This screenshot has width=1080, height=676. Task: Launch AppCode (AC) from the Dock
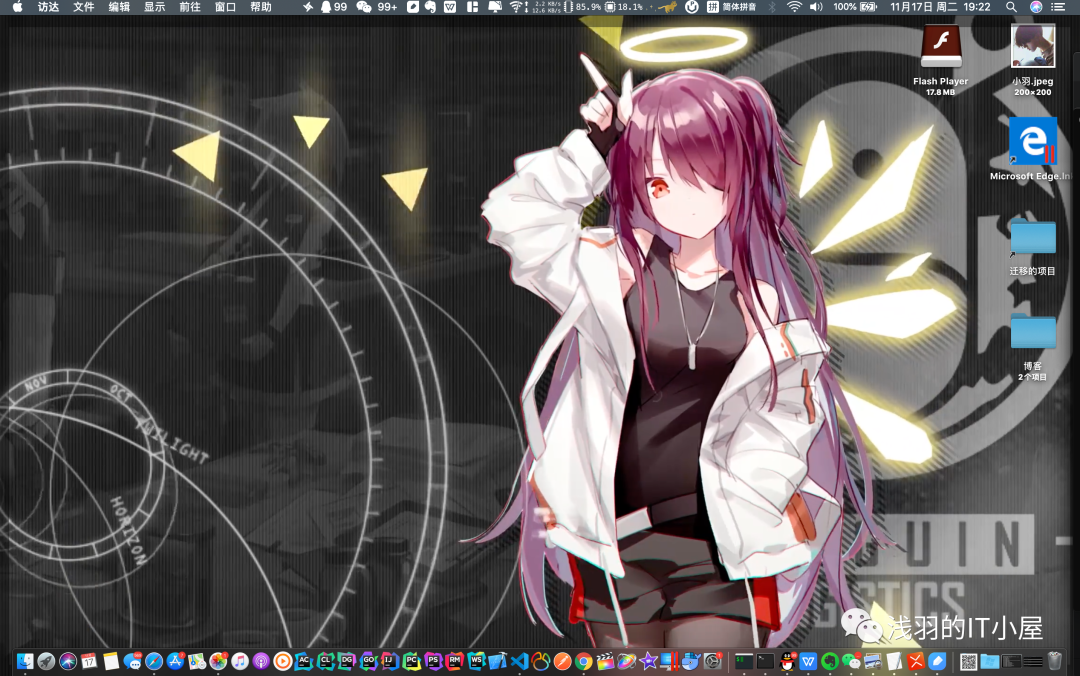point(304,662)
